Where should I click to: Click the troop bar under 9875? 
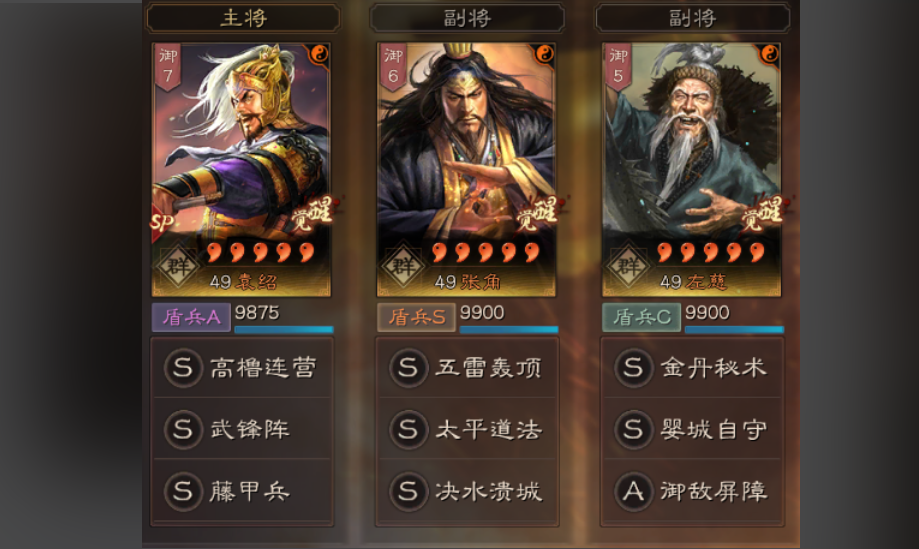tap(284, 329)
